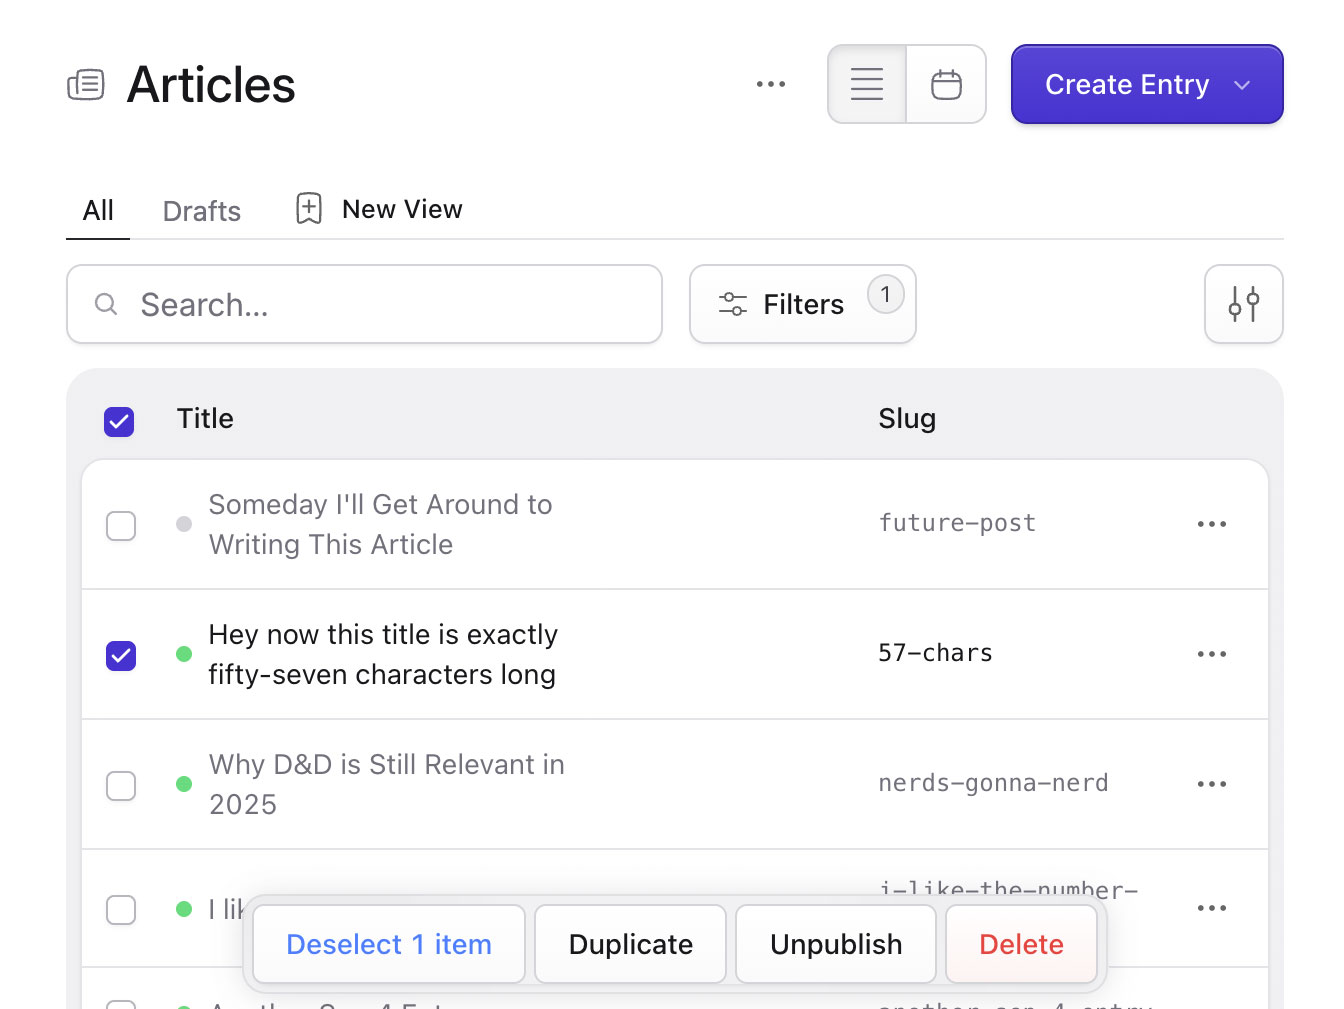1344x1009 pixels.
Task: Open the column display settings icon
Action: point(1243,304)
